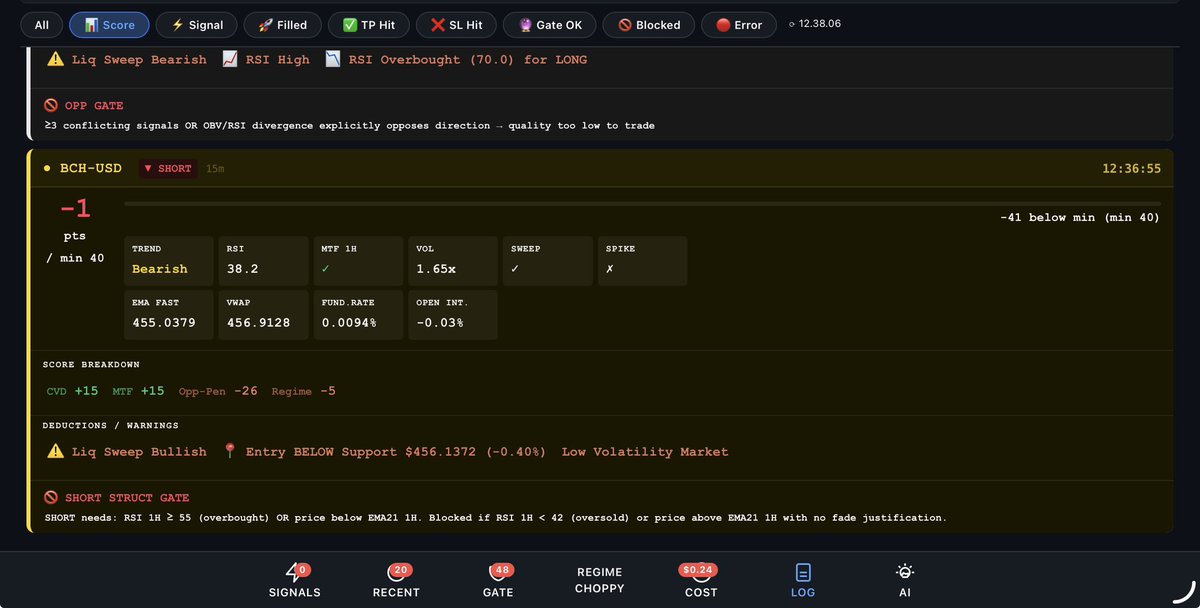Click the Low Volatility Market warning
This screenshot has width=1200, height=608.
coord(645,451)
